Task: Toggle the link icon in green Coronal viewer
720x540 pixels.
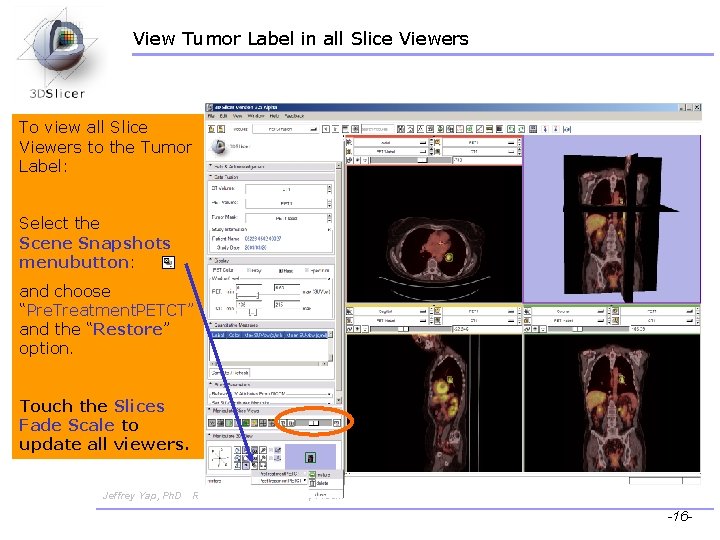Action: (x=527, y=329)
